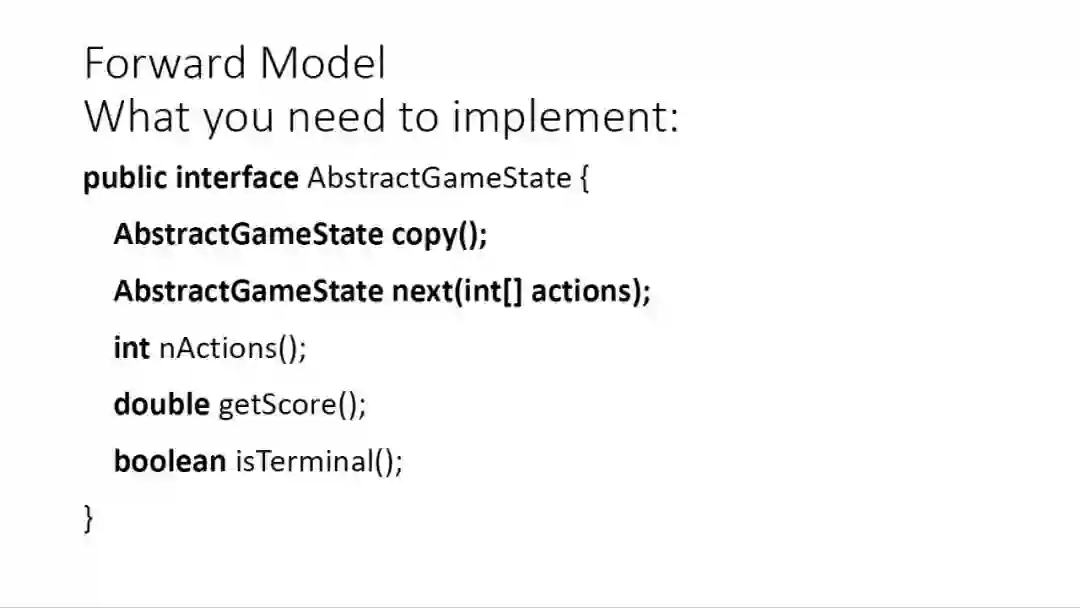Click the word "implement:" in the heading
Screen dimensions: 1080x608
tap(565, 117)
